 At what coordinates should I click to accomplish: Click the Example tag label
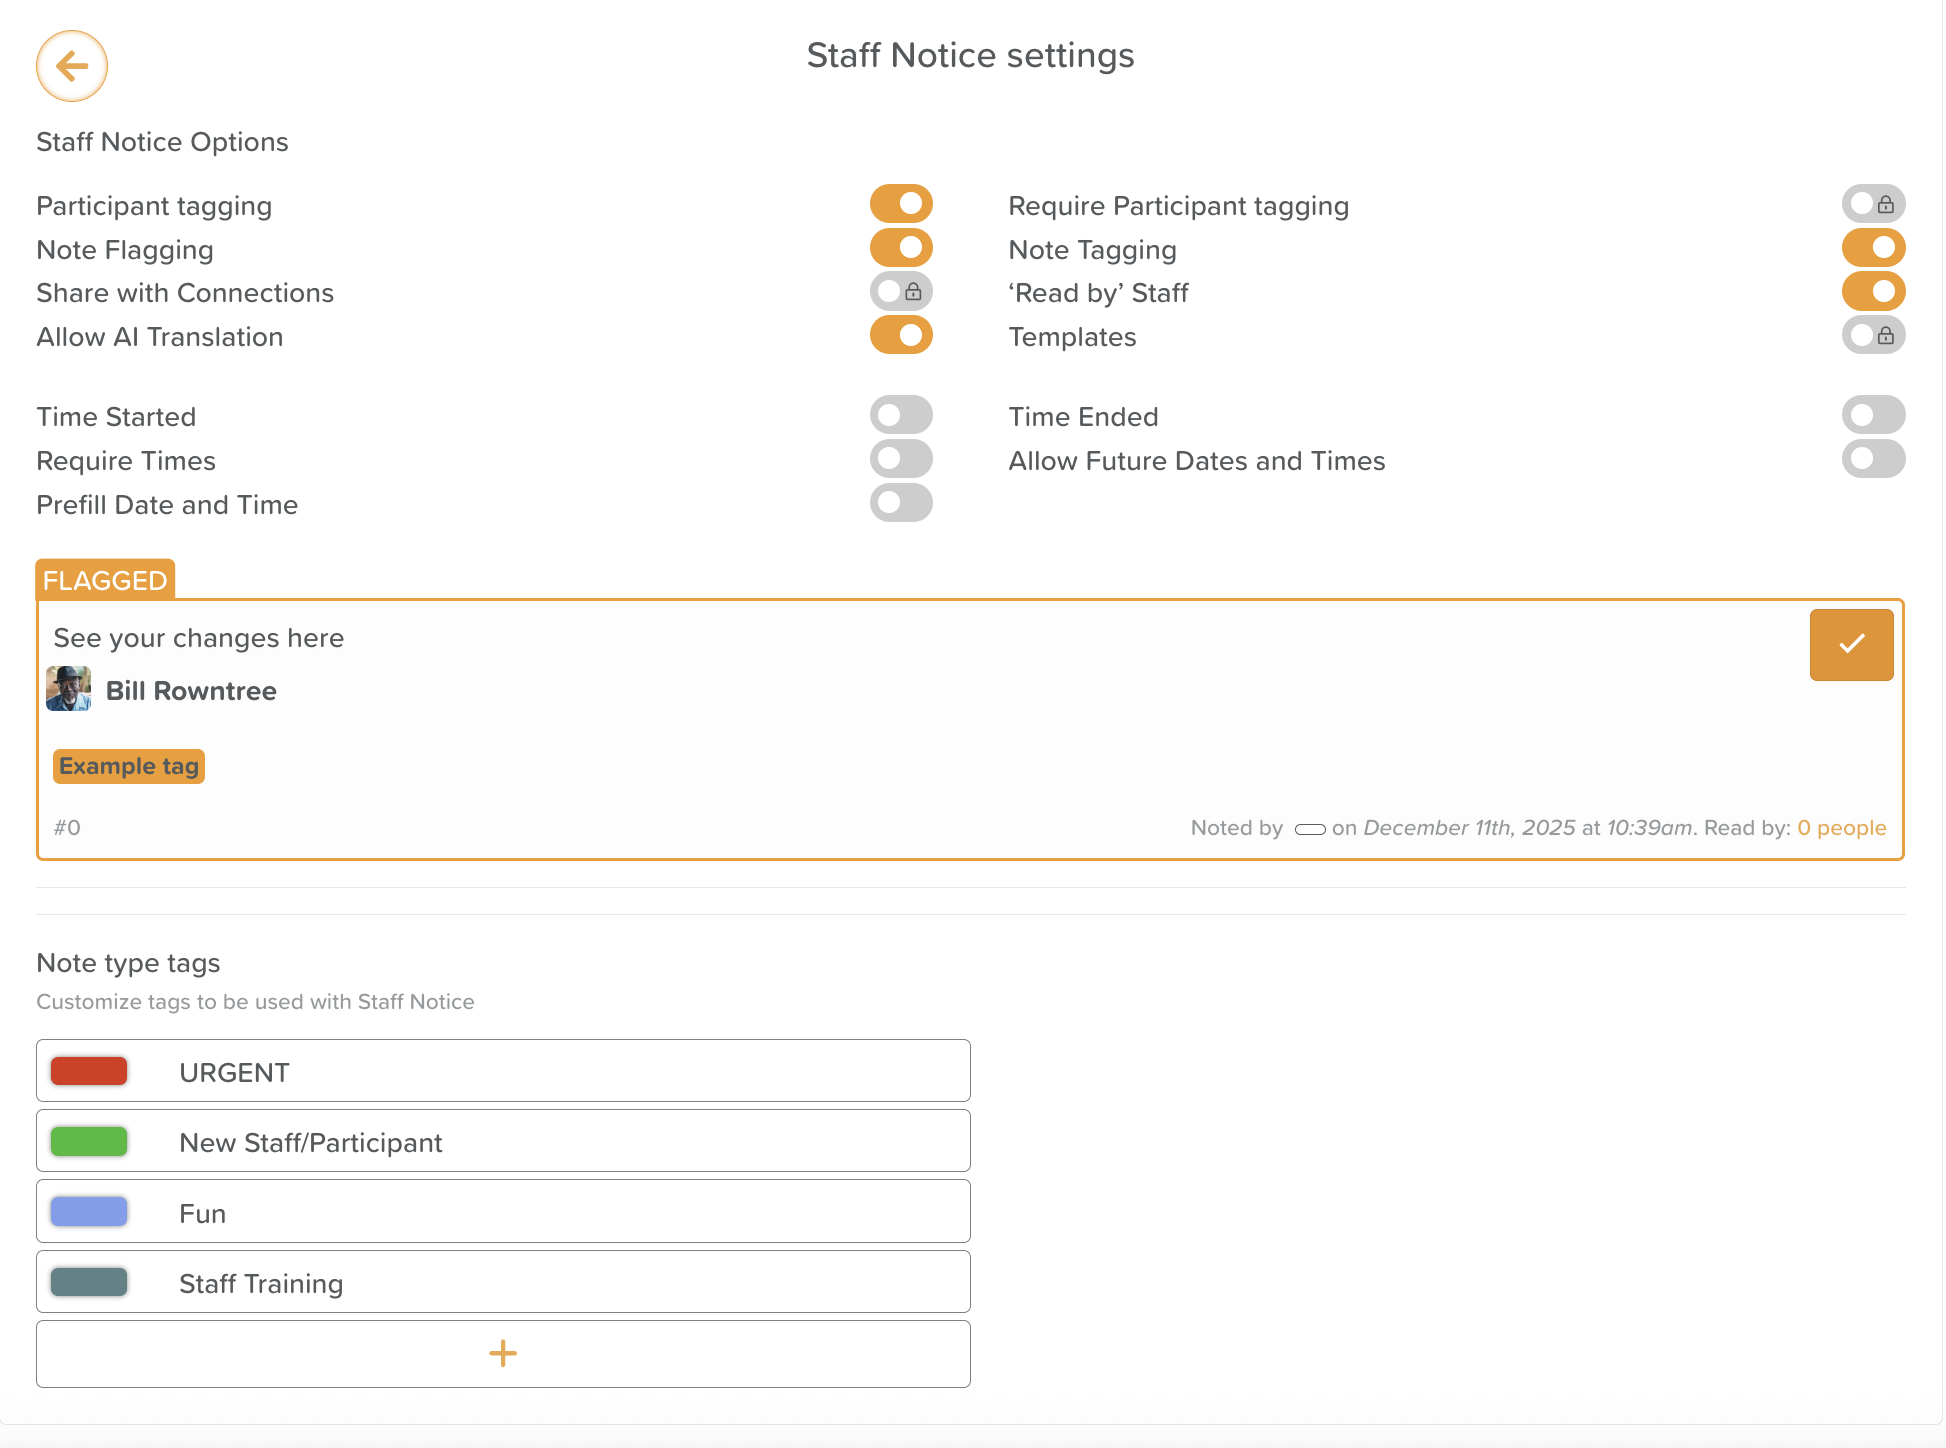129,767
